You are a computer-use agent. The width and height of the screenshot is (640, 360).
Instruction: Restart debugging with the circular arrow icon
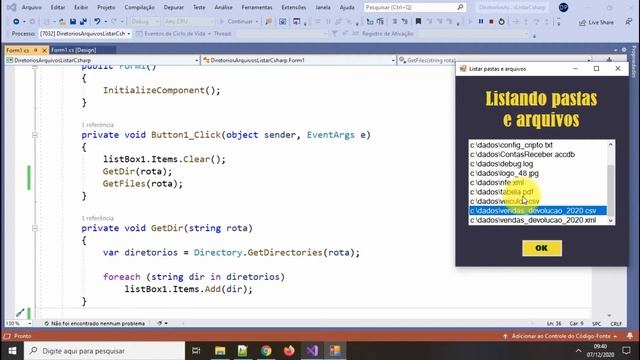(x=501, y=21)
